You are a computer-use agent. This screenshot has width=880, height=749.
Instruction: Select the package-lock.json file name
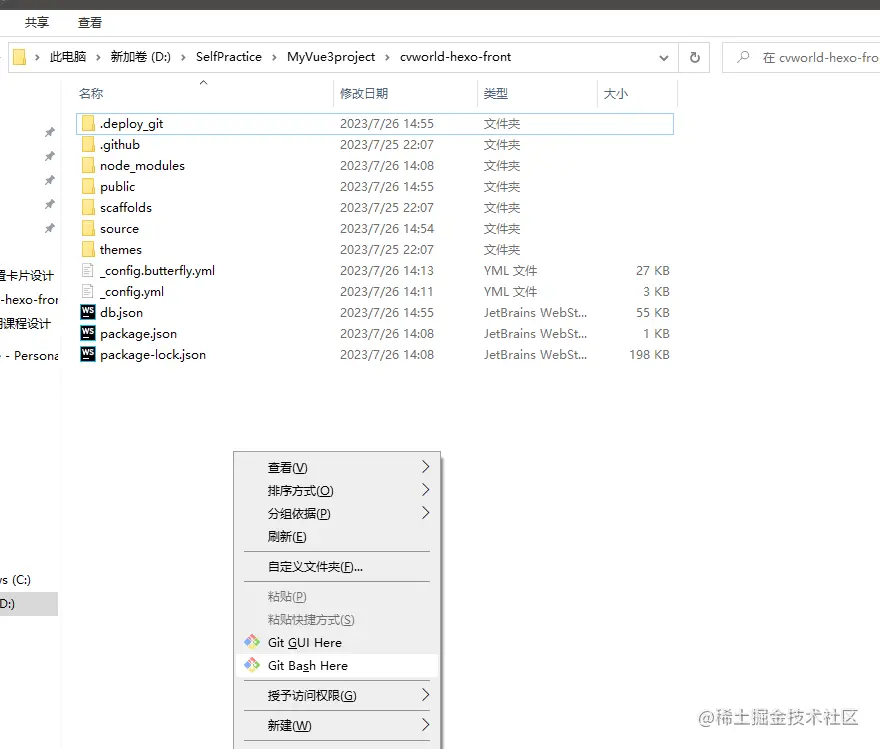[153, 355]
